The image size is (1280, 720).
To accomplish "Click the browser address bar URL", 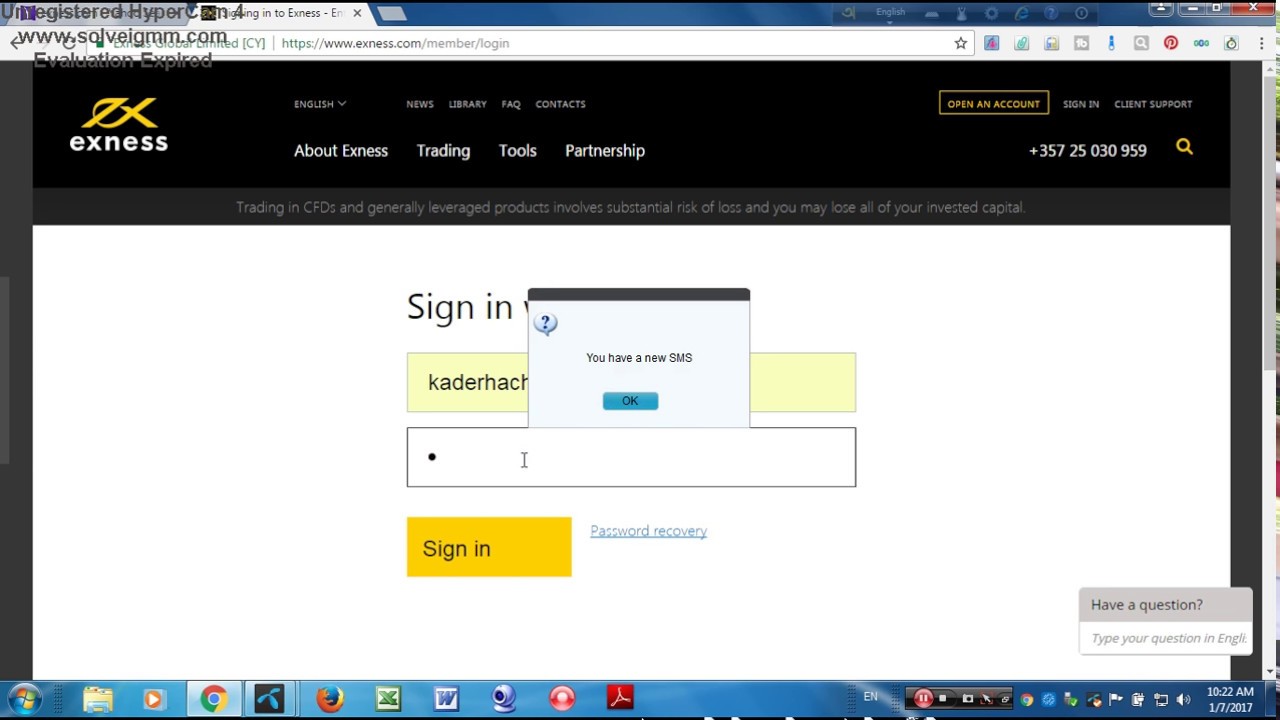I will [x=395, y=43].
